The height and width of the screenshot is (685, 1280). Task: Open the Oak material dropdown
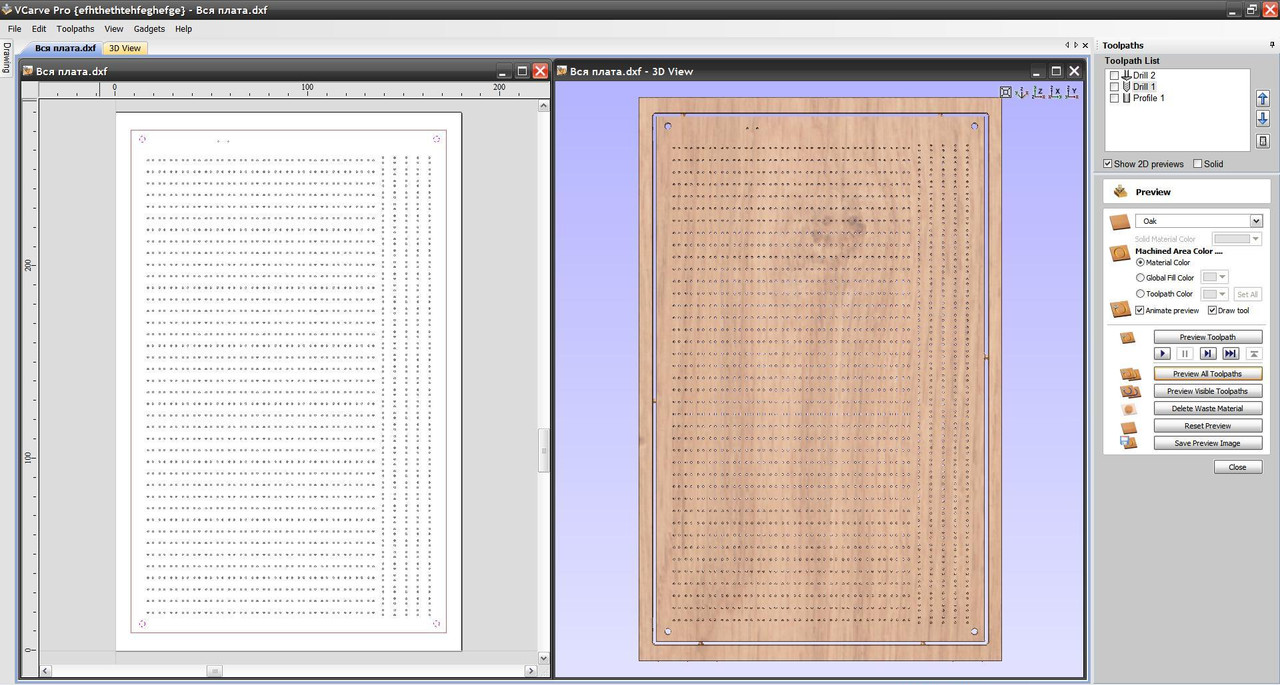1256,221
